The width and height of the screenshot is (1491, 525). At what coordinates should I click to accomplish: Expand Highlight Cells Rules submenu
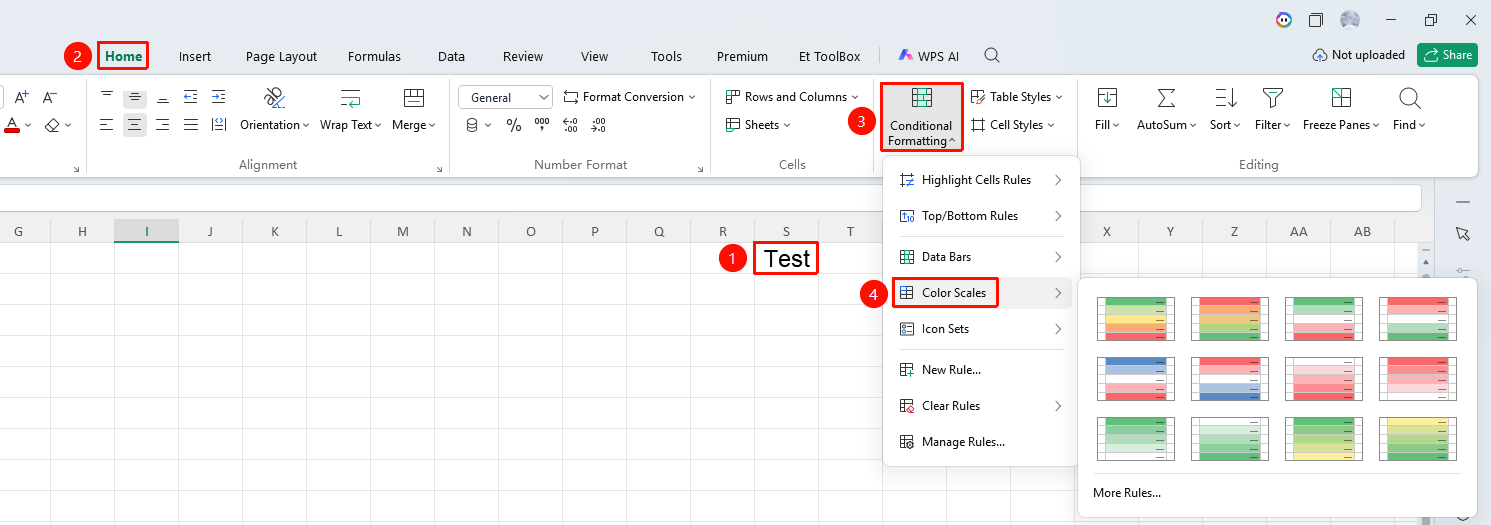pos(981,180)
